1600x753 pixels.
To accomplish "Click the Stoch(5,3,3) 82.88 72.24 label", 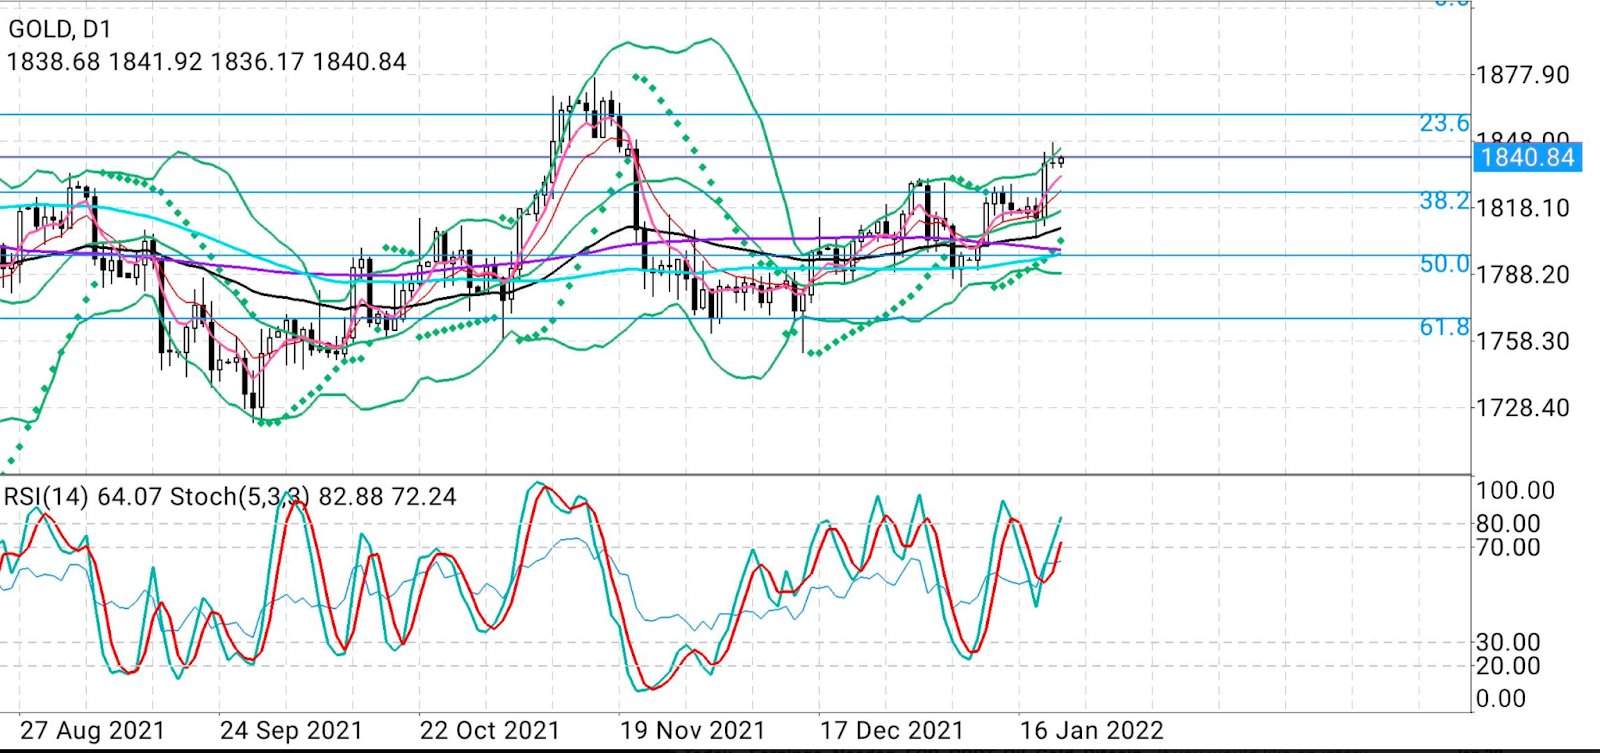I will click(313, 497).
